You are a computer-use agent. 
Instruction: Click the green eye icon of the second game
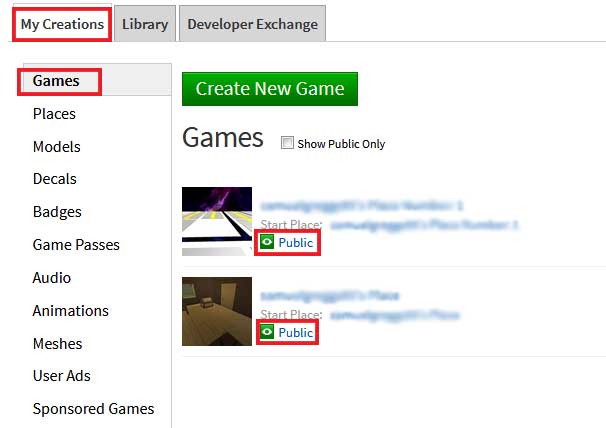click(267, 332)
